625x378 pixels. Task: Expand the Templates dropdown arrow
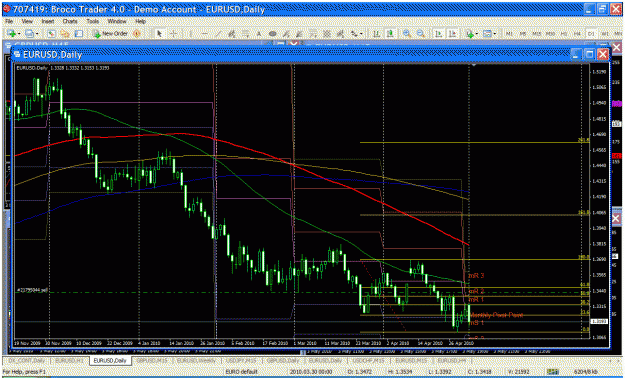(495, 34)
